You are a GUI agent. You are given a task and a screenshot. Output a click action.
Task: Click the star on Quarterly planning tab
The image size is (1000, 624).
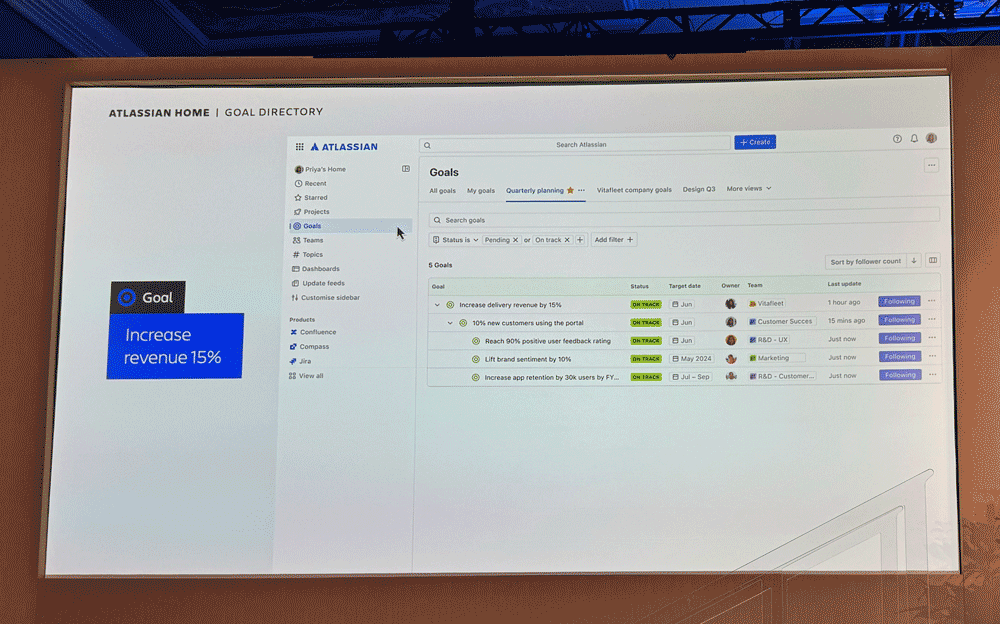[x=570, y=190]
